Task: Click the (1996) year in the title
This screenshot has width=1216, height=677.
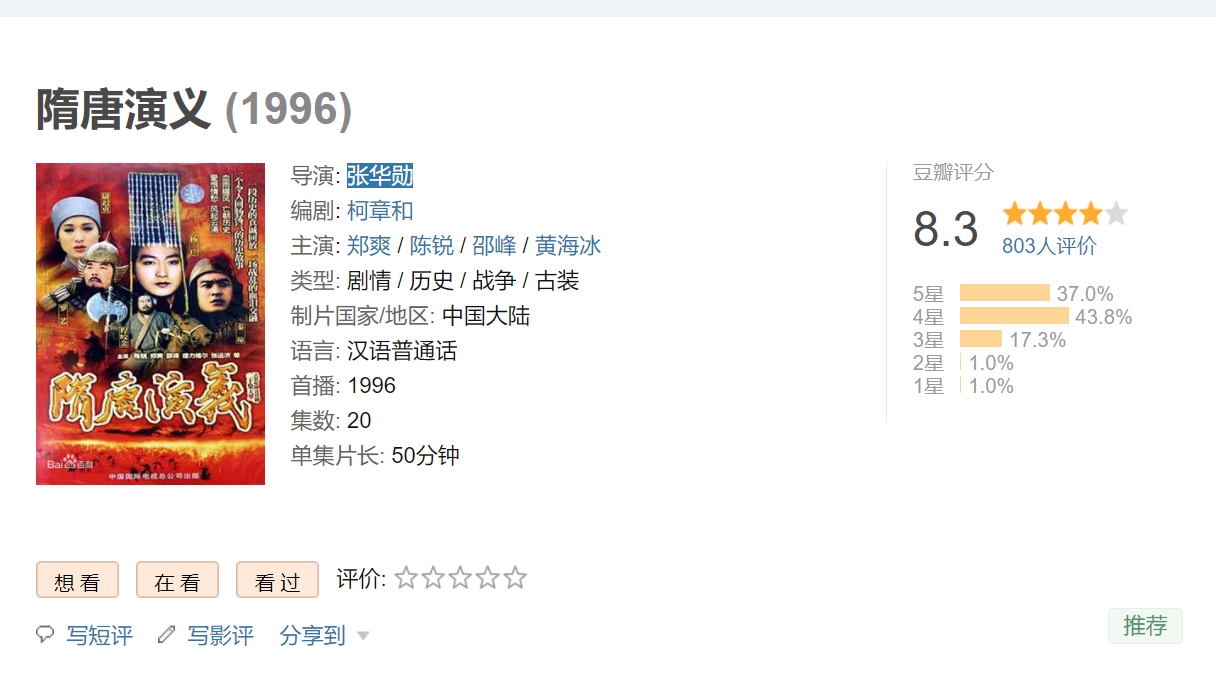Action: click(289, 110)
